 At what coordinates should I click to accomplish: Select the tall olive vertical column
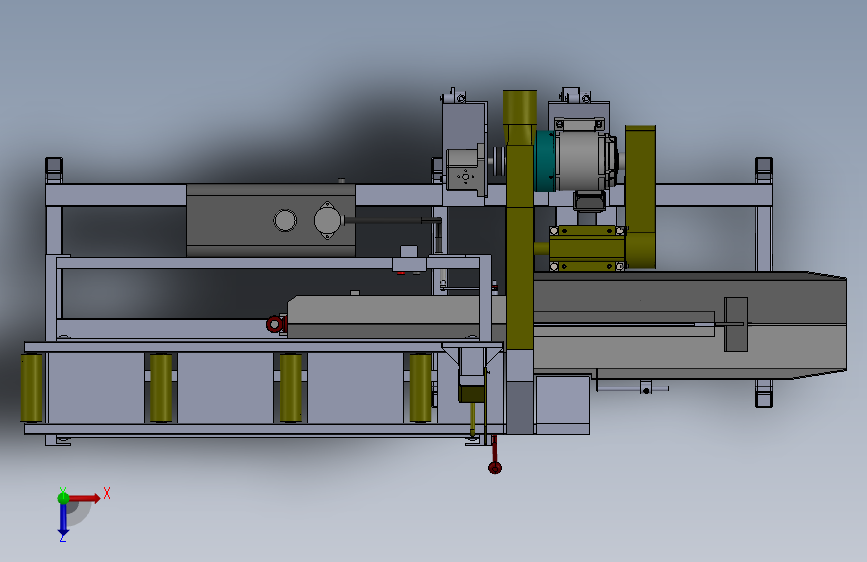[x=520, y=220]
